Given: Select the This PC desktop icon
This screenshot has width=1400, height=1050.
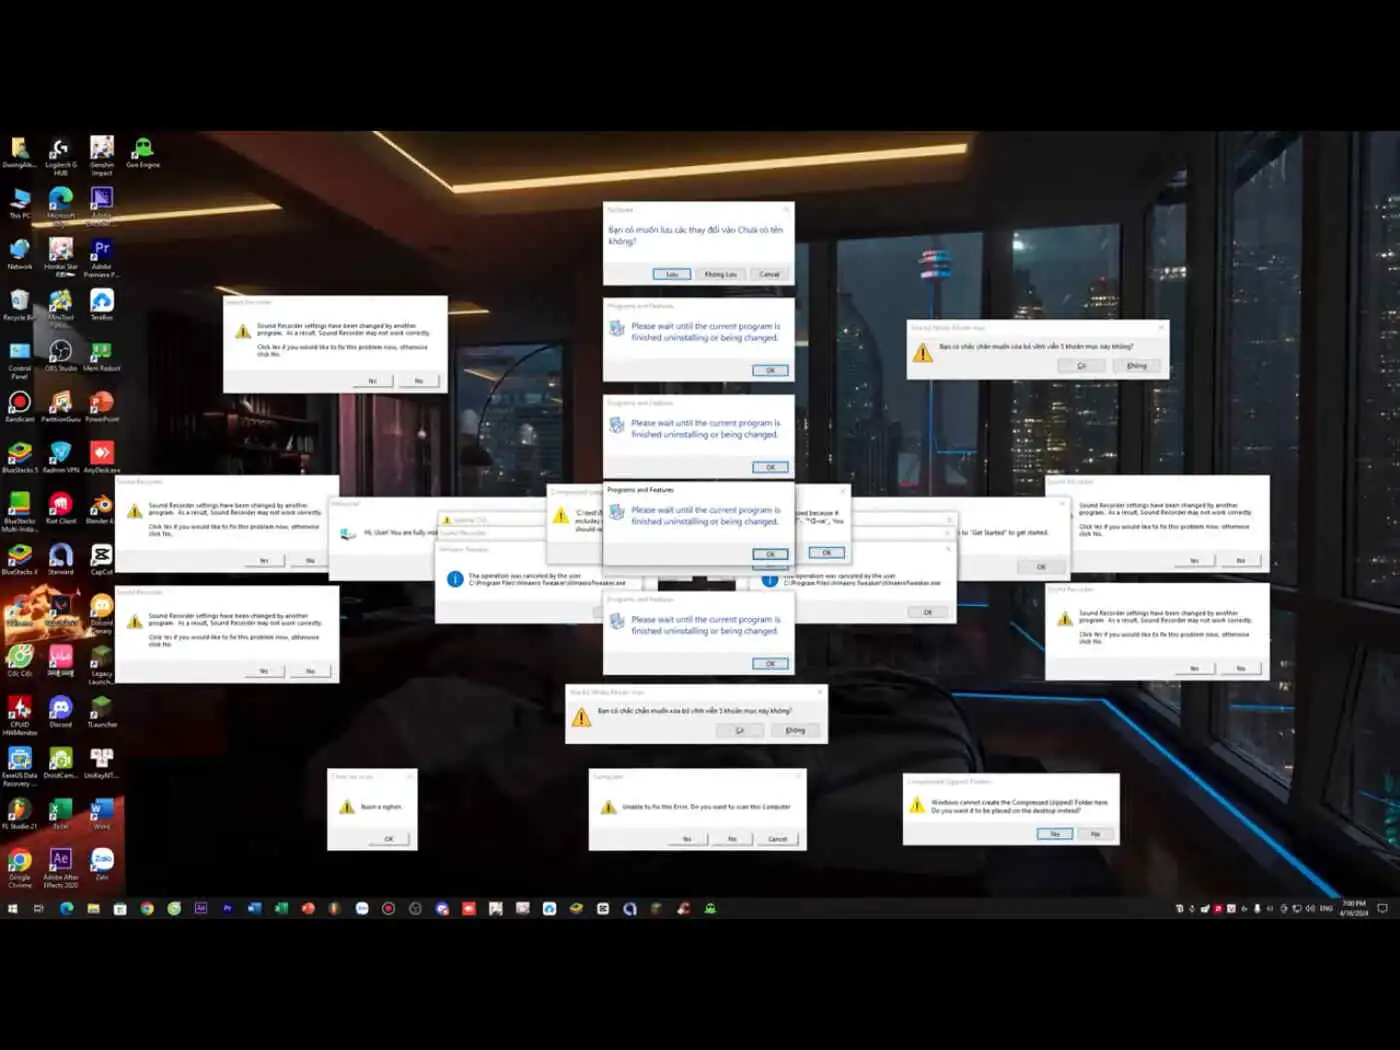Looking at the screenshot, I should click(x=20, y=203).
